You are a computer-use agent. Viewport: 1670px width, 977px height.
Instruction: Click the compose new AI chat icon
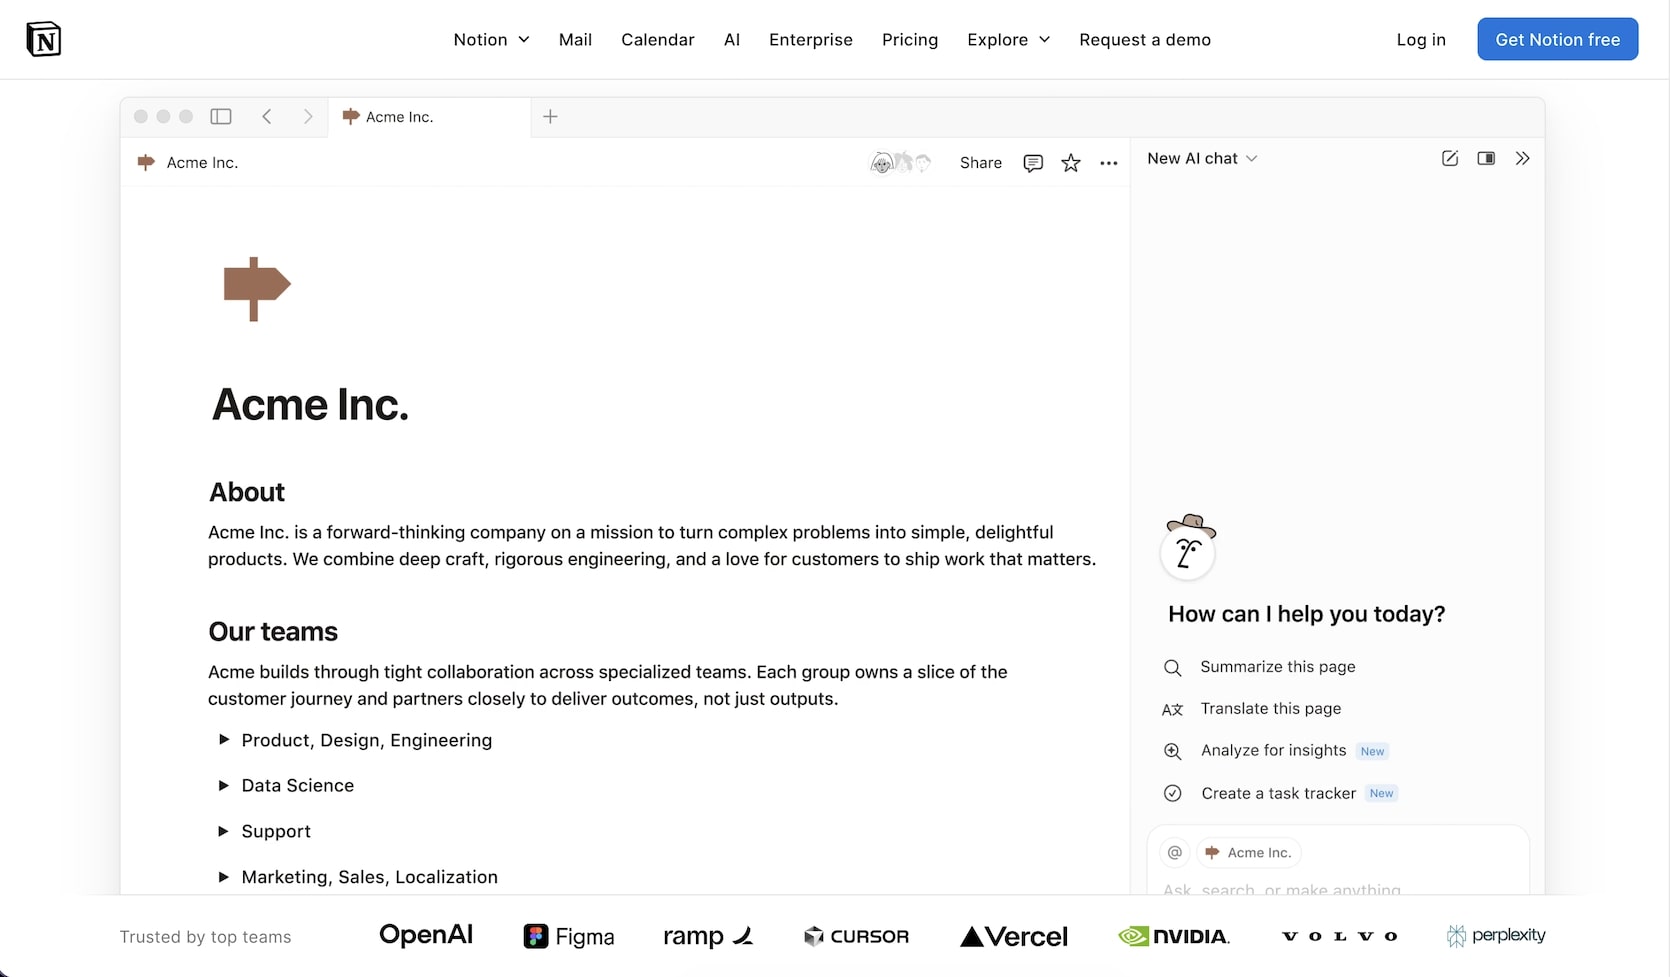click(x=1450, y=158)
